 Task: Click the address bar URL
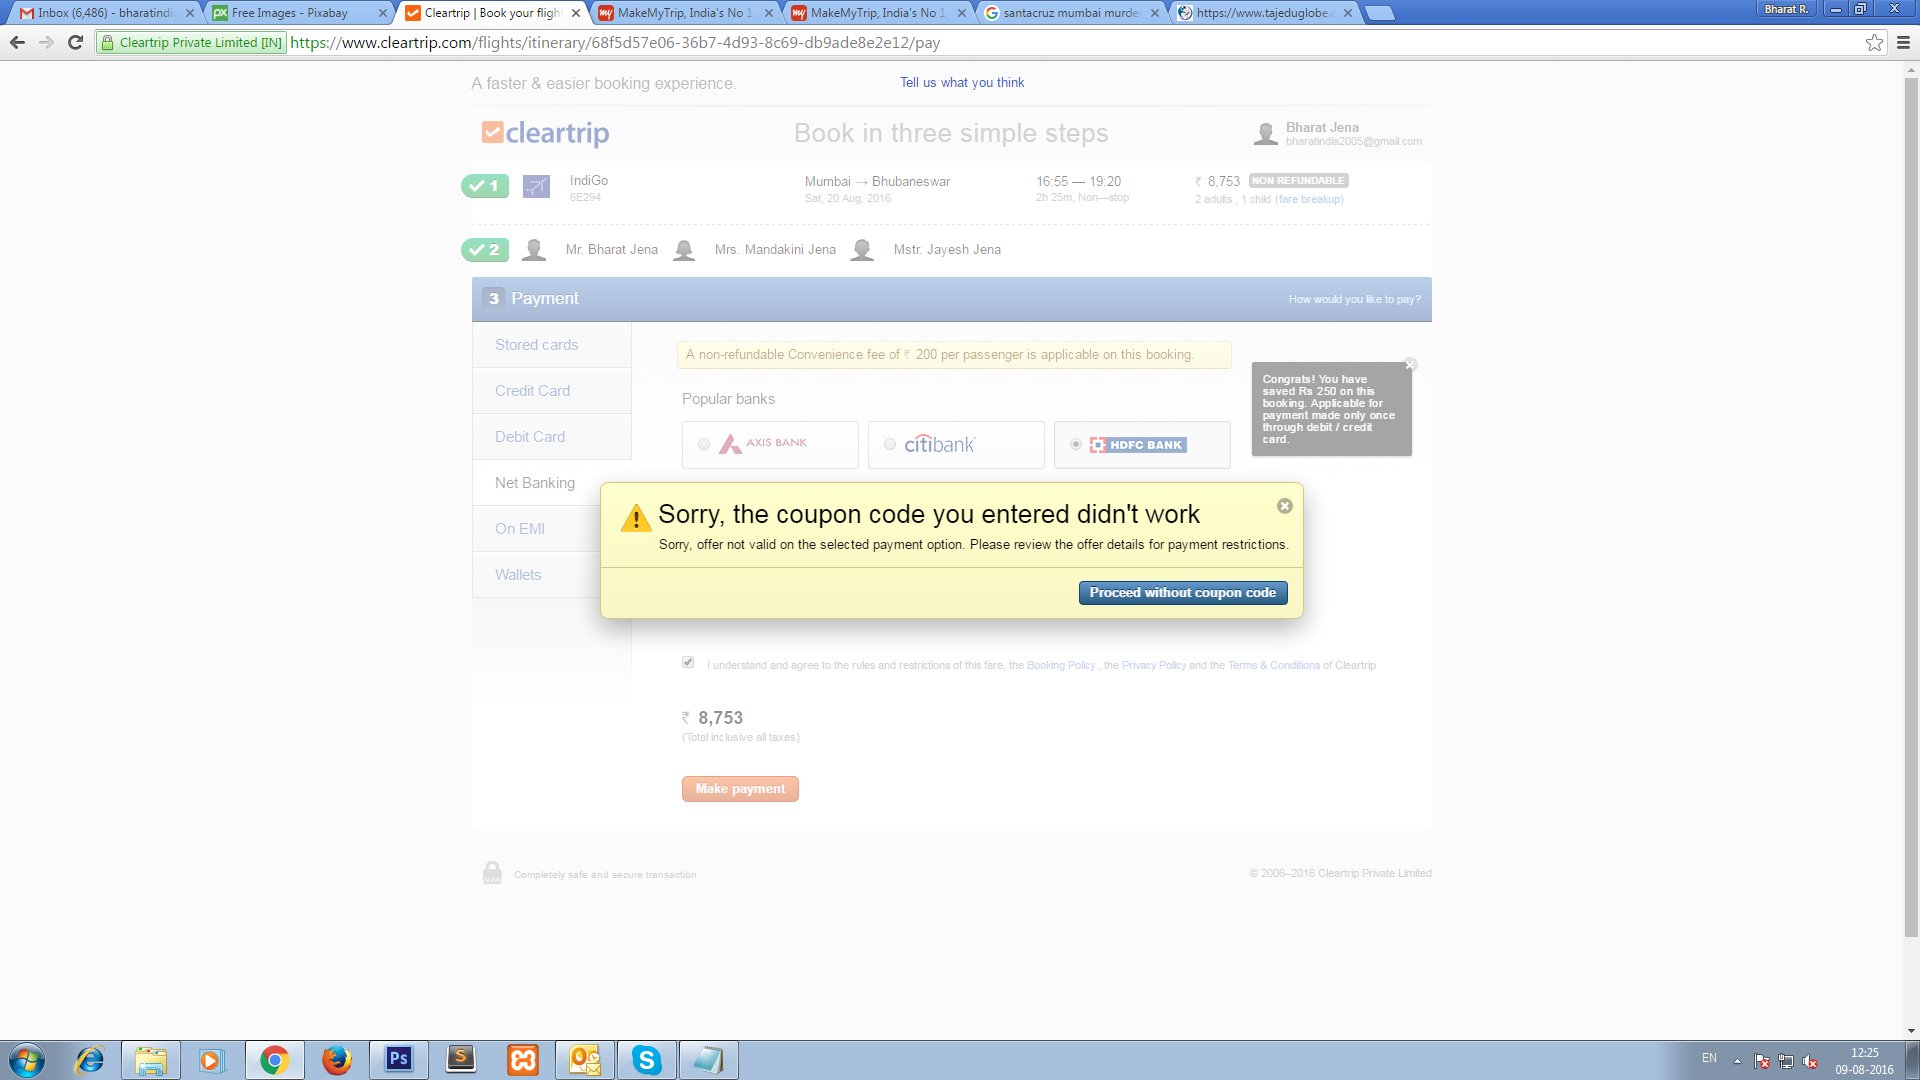pyautogui.click(x=615, y=43)
